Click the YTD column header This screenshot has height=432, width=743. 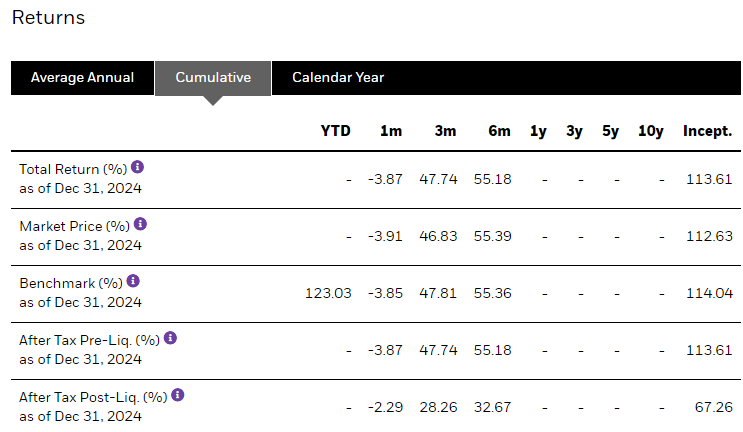pyautogui.click(x=335, y=131)
